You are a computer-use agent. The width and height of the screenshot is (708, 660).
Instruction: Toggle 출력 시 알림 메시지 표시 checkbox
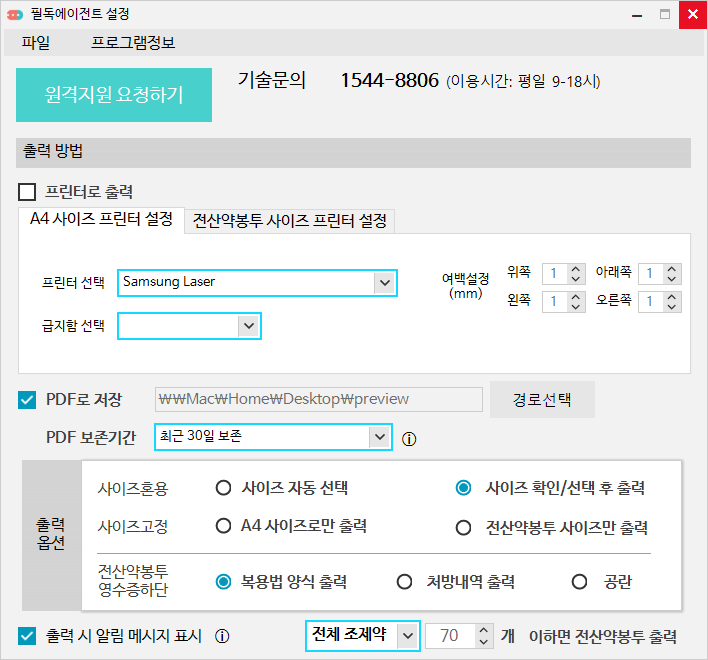[27, 636]
